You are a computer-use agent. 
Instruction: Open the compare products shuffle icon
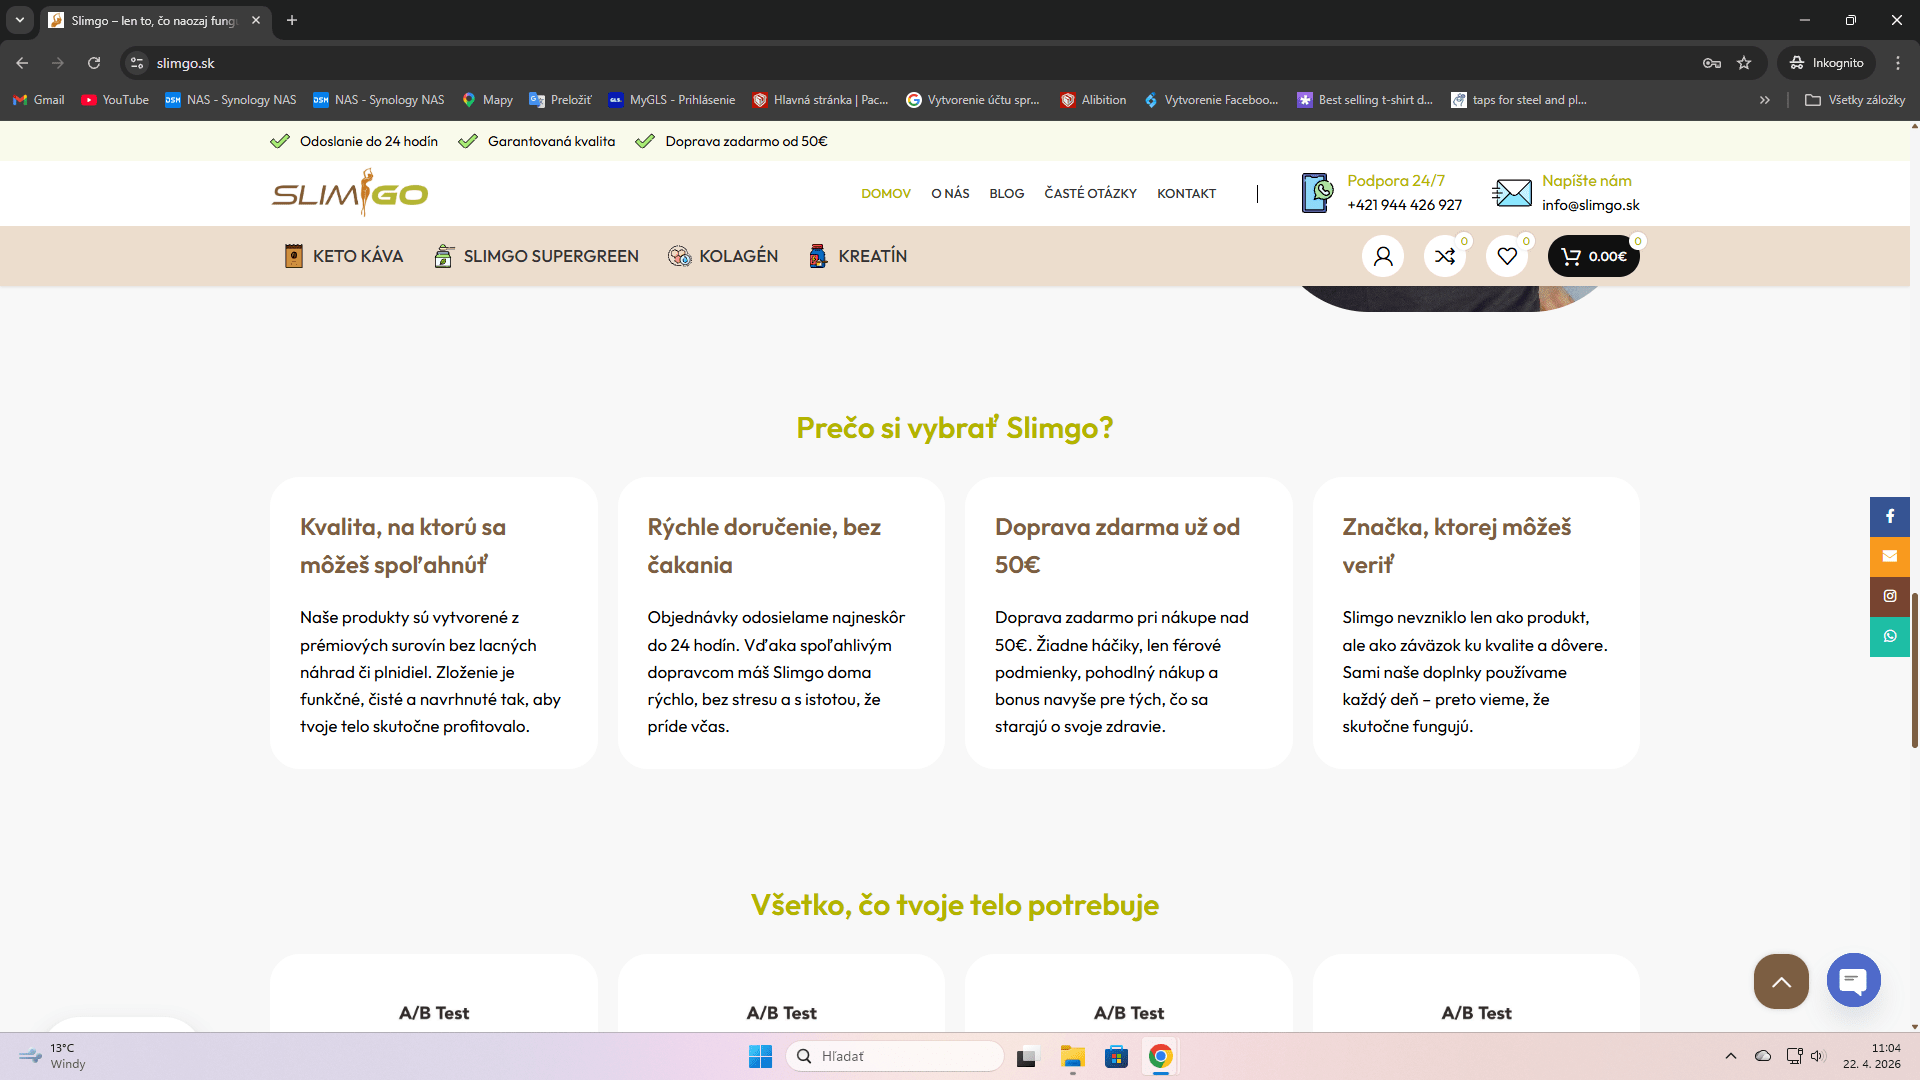(1445, 256)
